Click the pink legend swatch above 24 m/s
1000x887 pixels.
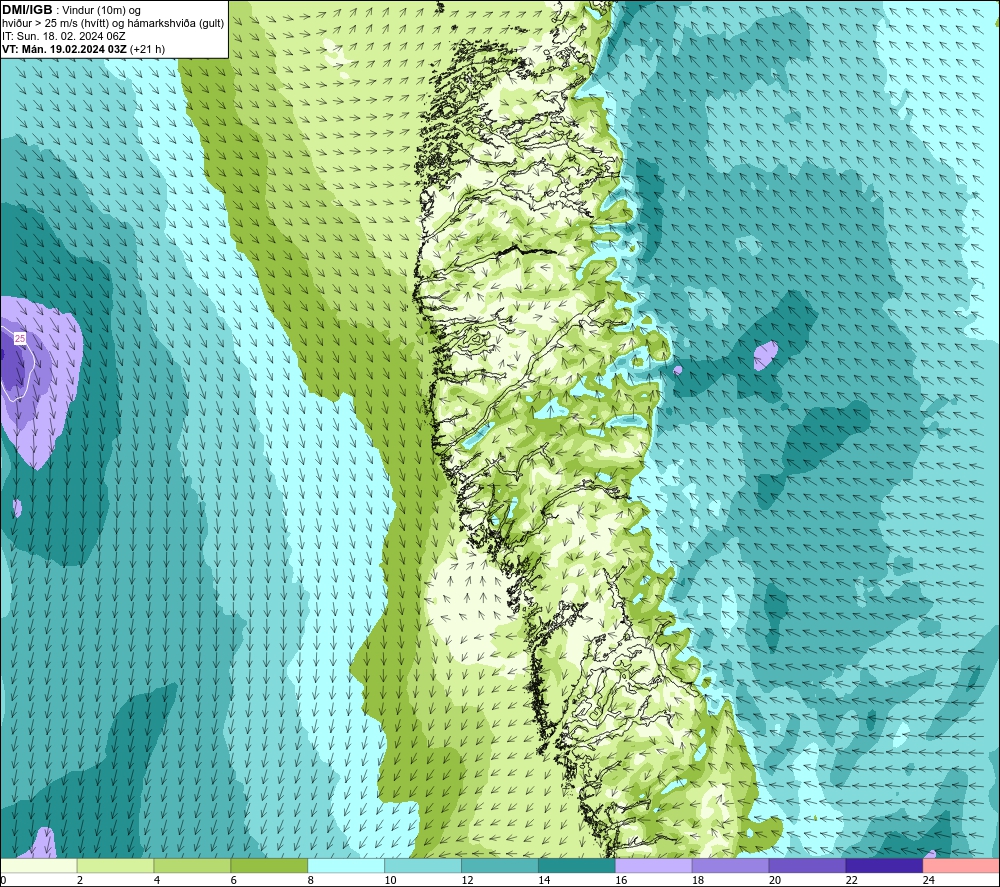pos(961,865)
